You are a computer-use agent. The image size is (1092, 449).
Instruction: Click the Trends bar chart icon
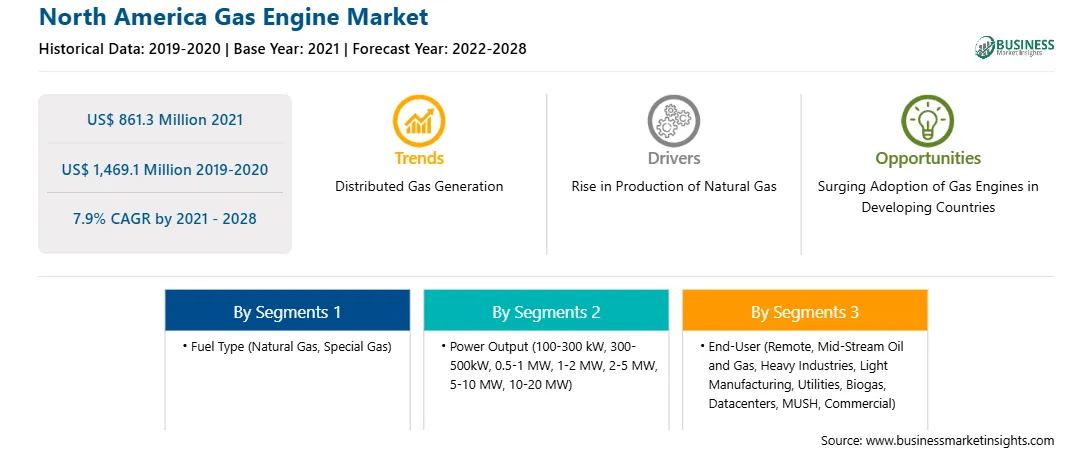tap(419, 121)
